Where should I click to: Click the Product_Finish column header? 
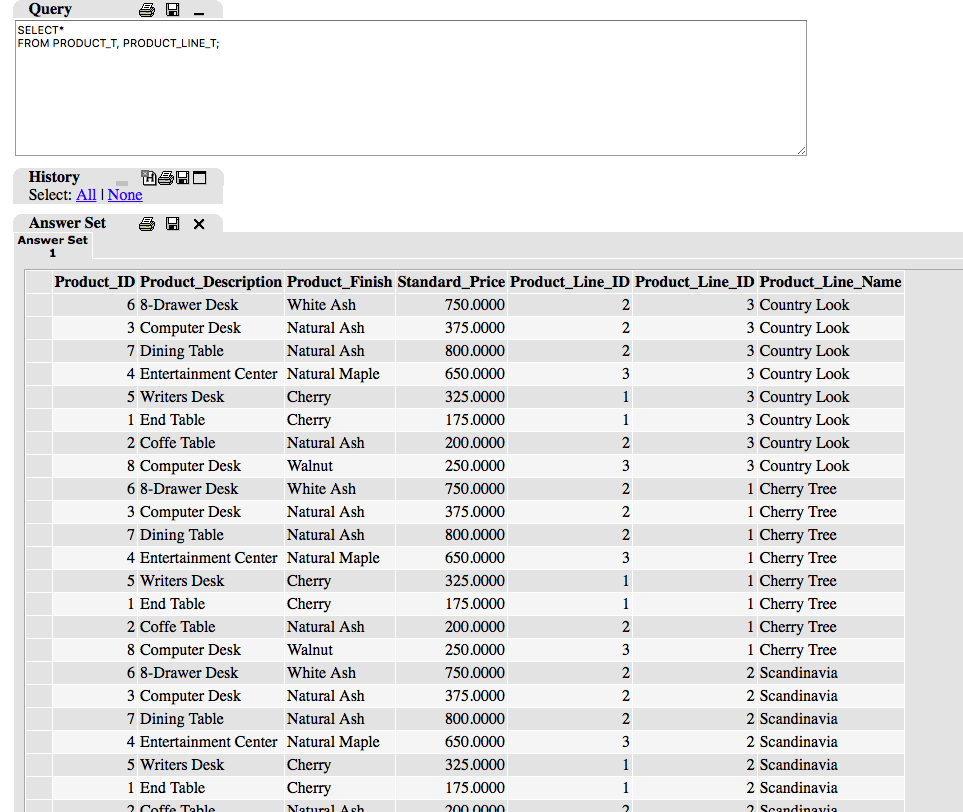(x=339, y=282)
